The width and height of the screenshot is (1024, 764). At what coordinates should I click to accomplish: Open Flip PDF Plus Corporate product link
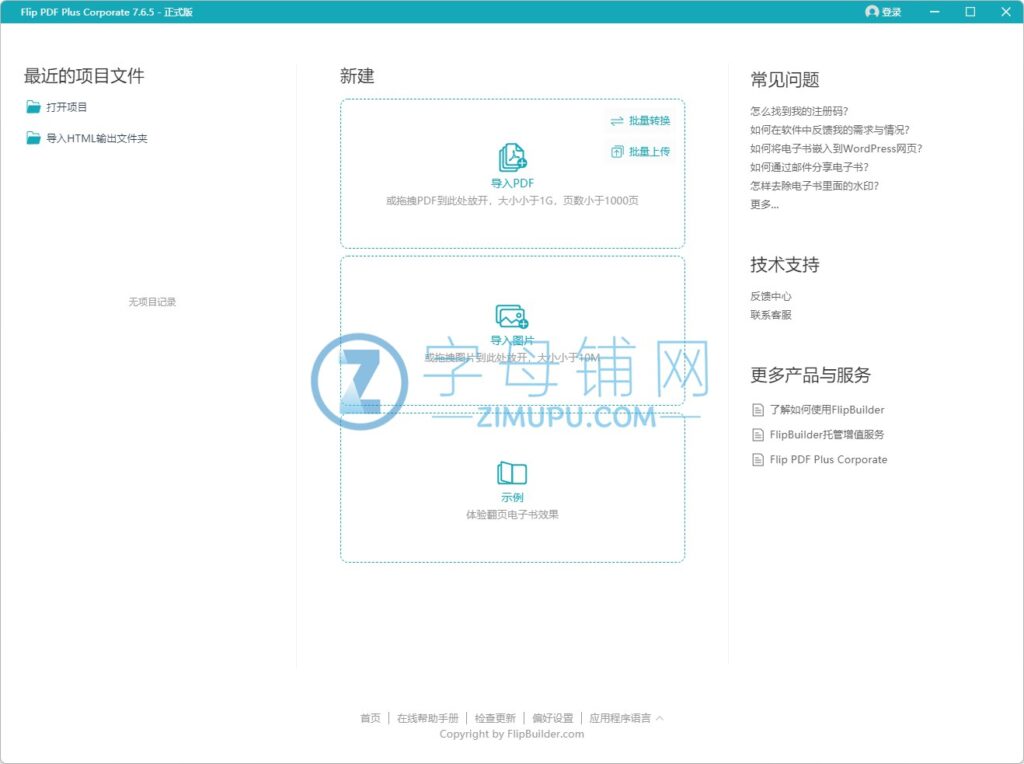pos(828,460)
